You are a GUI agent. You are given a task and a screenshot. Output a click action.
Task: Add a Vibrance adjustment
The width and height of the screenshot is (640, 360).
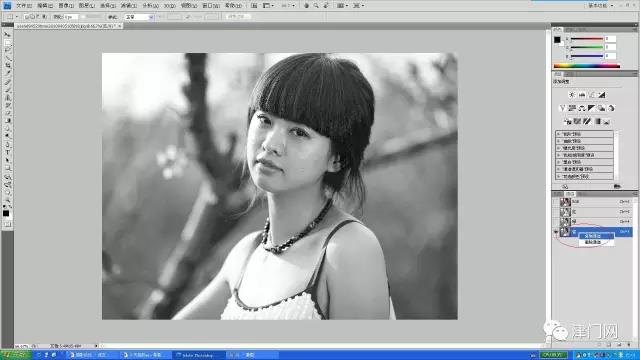click(x=562, y=108)
